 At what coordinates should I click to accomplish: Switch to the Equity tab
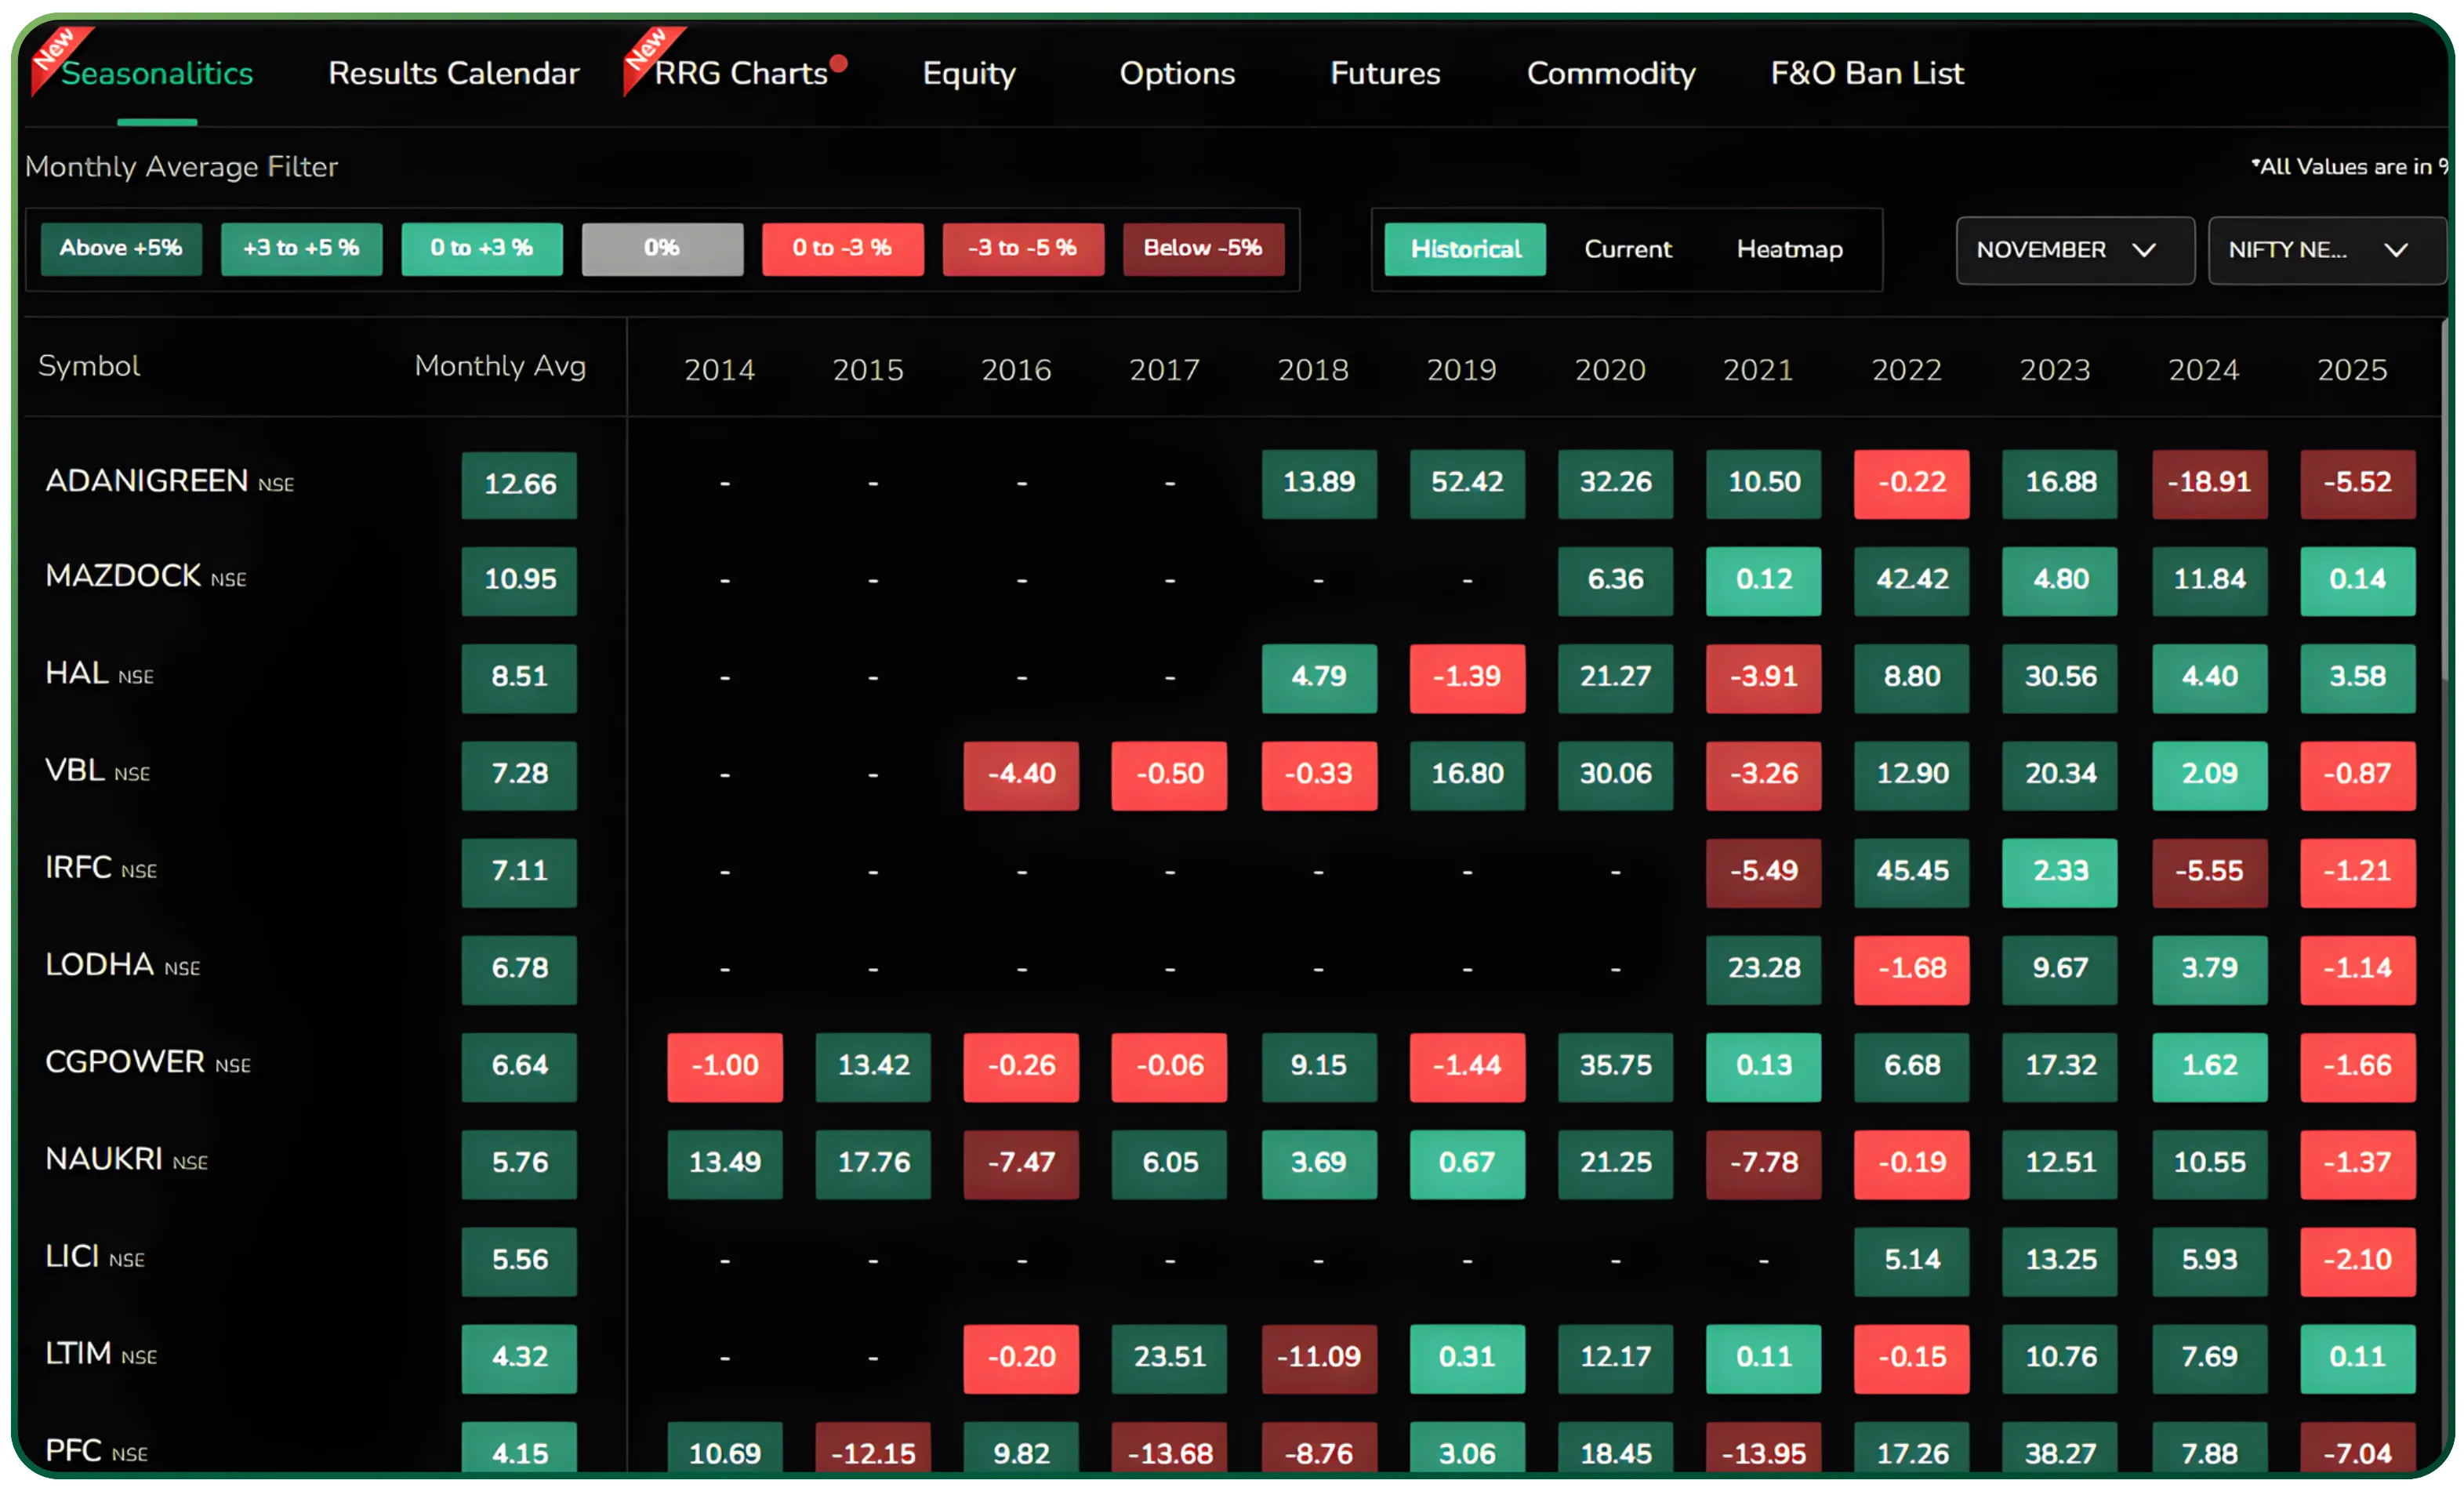[967, 73]
